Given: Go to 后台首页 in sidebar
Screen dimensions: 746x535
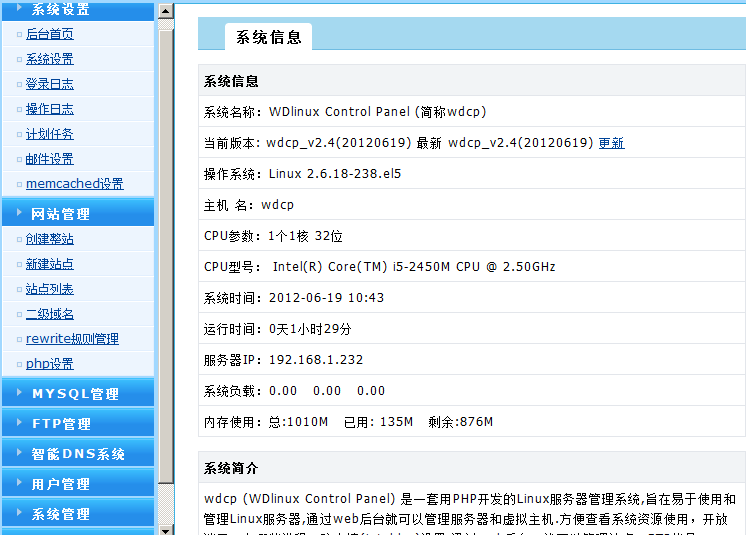Looking at the screenshot, I should pyautogui.click(x=50, y=34).
